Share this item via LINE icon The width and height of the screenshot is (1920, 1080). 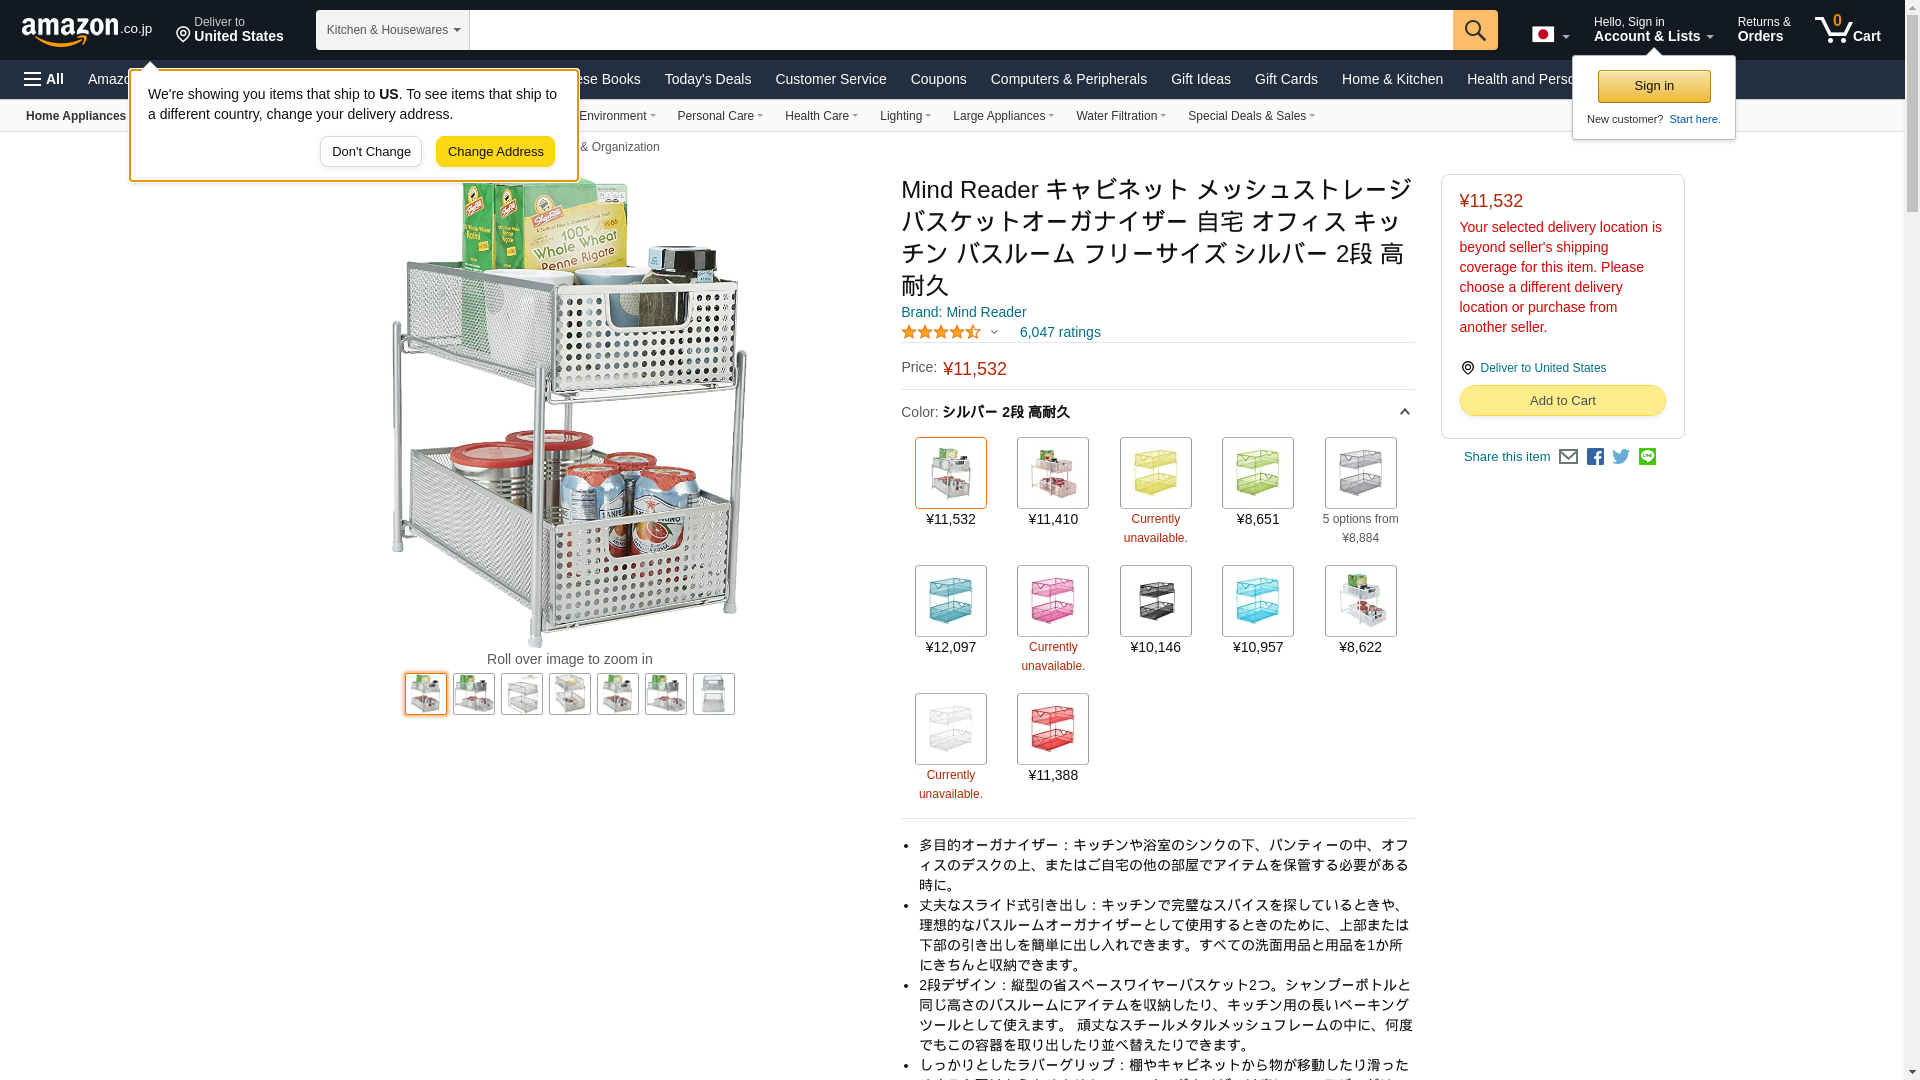point(1647,457)
